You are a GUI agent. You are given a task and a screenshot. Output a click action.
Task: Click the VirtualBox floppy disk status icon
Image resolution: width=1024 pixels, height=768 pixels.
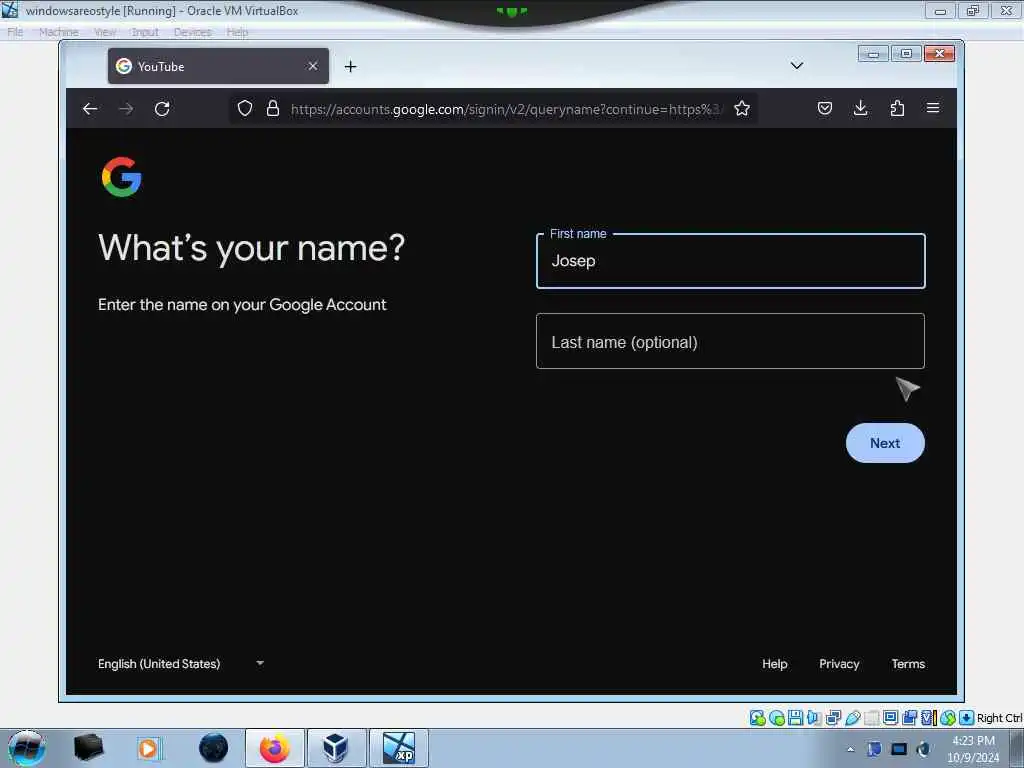tap(795, 718)
